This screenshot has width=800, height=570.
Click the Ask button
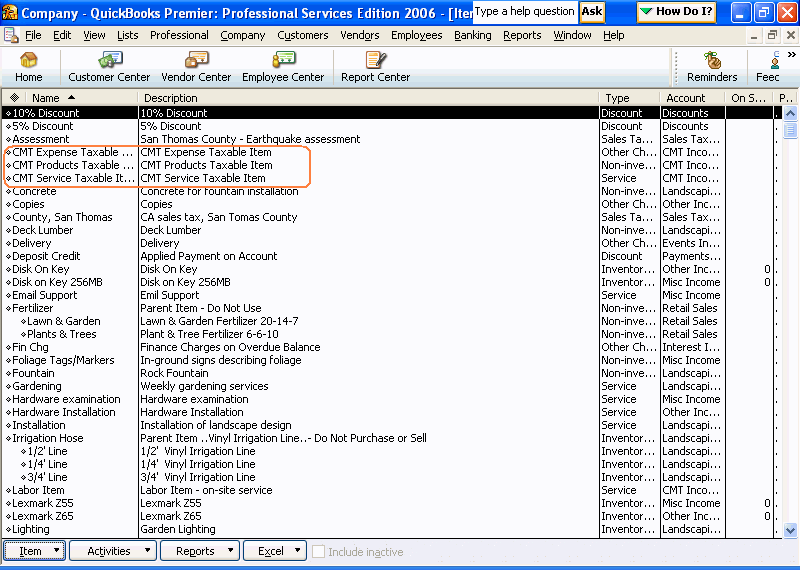(592, 11)
